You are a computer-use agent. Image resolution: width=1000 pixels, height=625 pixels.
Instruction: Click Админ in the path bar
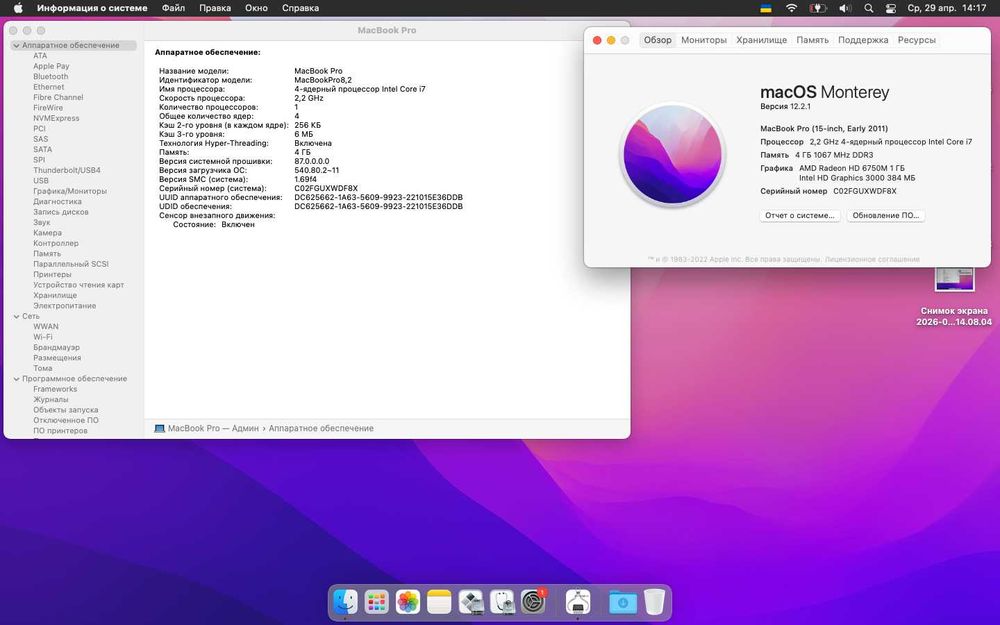coord(245,429)
